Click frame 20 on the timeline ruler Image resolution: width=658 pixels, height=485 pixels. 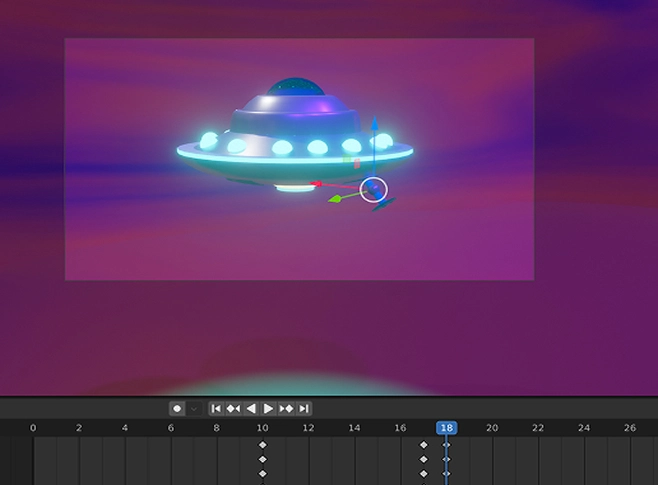coord(492,428)
